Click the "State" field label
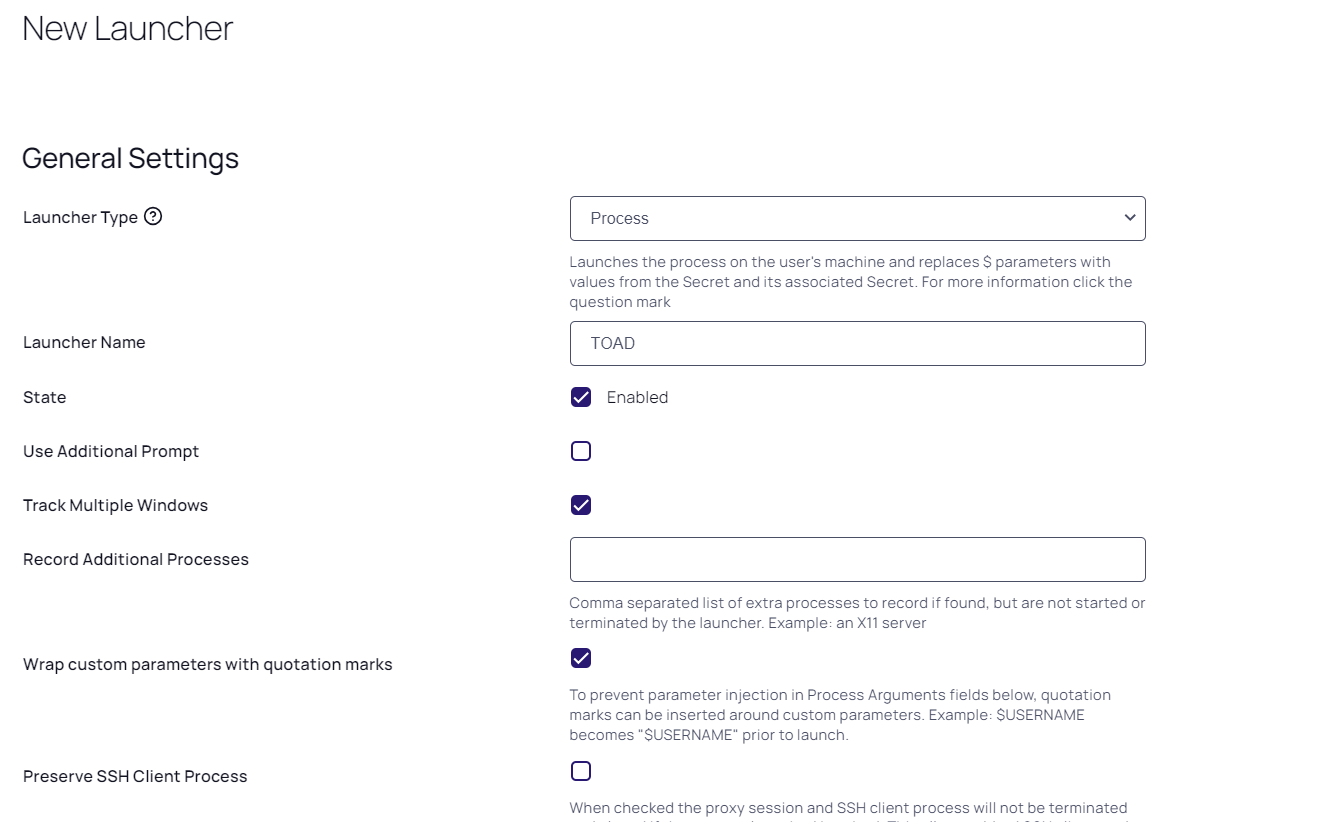Screen dimensions: 1318x822 point(44,397)
